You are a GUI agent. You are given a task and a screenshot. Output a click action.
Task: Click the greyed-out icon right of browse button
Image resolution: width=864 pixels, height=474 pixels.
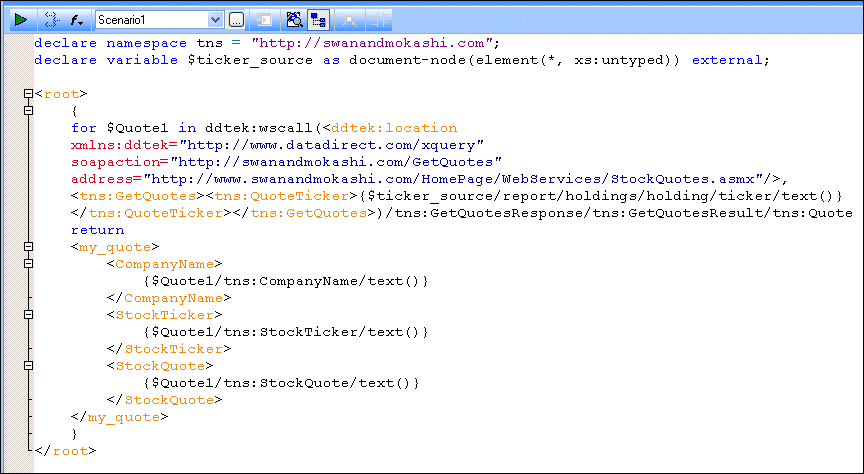[264, 19]
